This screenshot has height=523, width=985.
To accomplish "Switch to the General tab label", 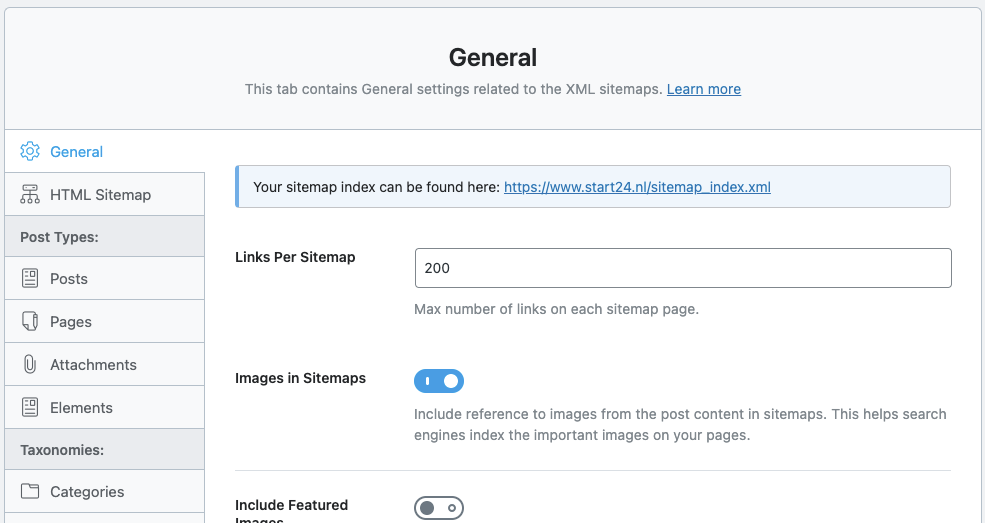I will coord(77,152).
